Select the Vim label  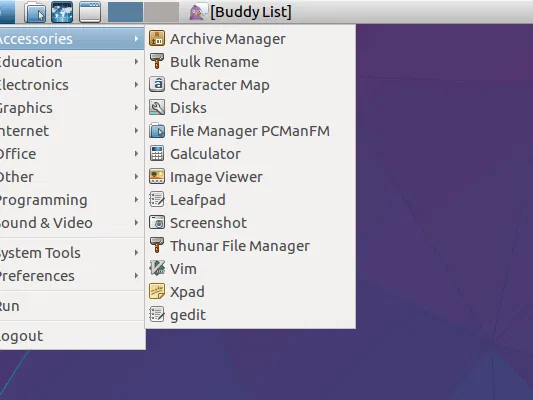click(x=183, y=269)
